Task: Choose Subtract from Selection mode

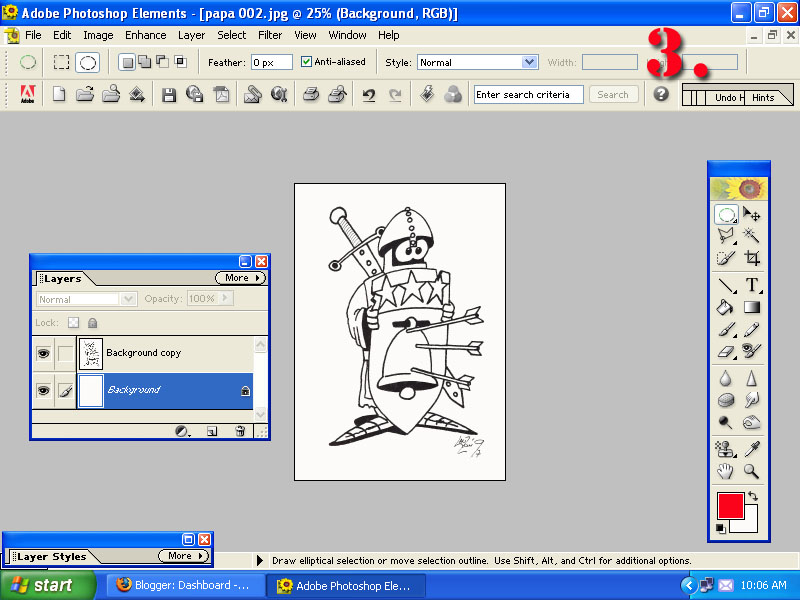Action: coord(163,62)
